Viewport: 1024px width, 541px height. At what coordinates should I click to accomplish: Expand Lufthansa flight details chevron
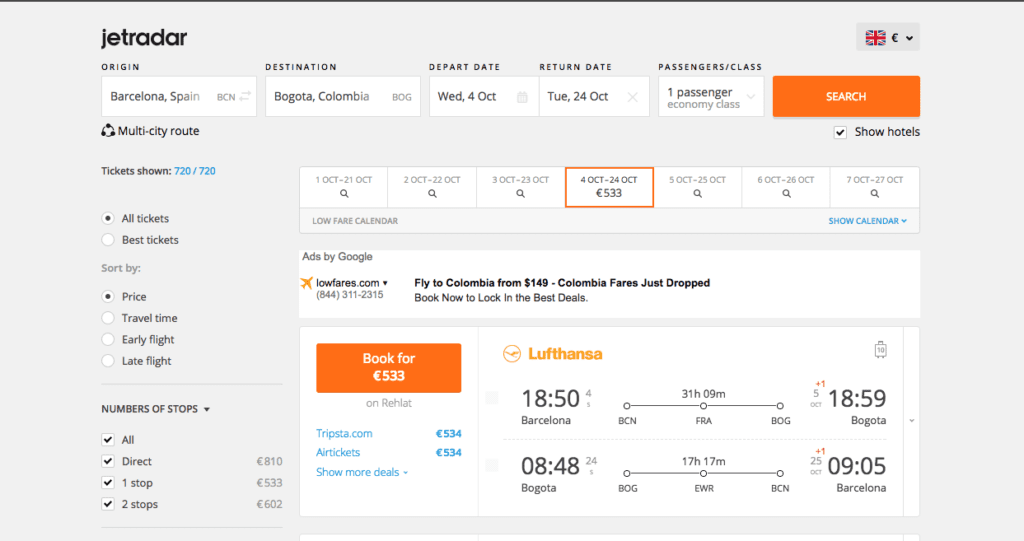912,421
